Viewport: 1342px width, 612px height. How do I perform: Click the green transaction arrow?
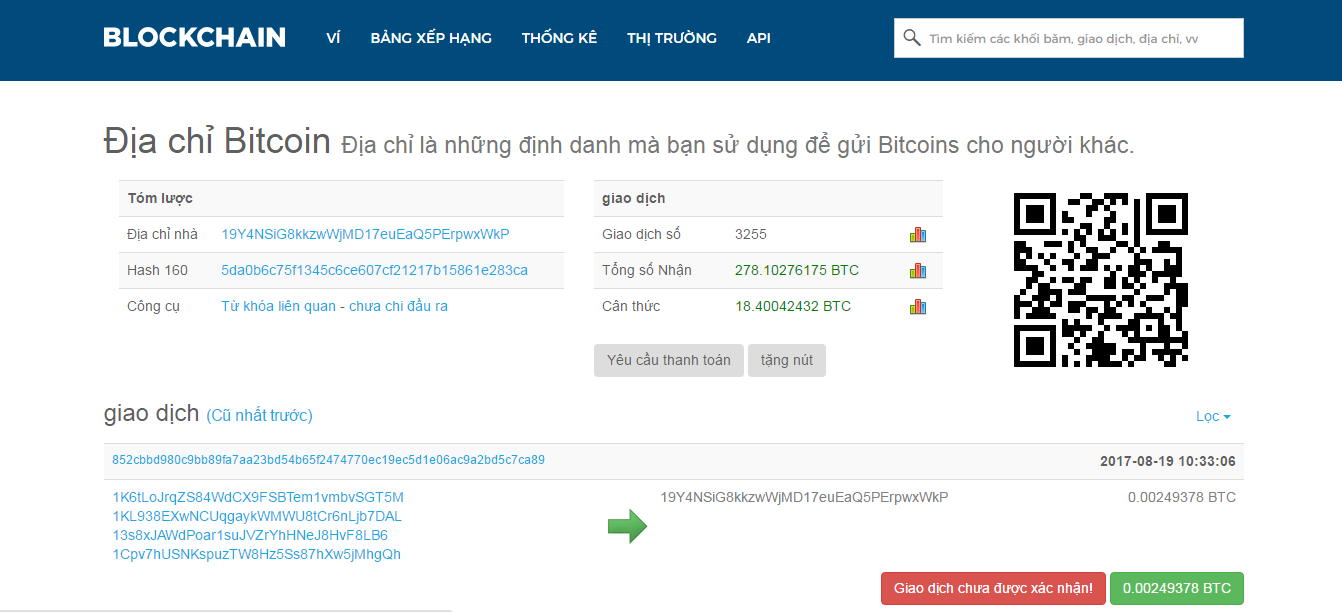(627, 526)
